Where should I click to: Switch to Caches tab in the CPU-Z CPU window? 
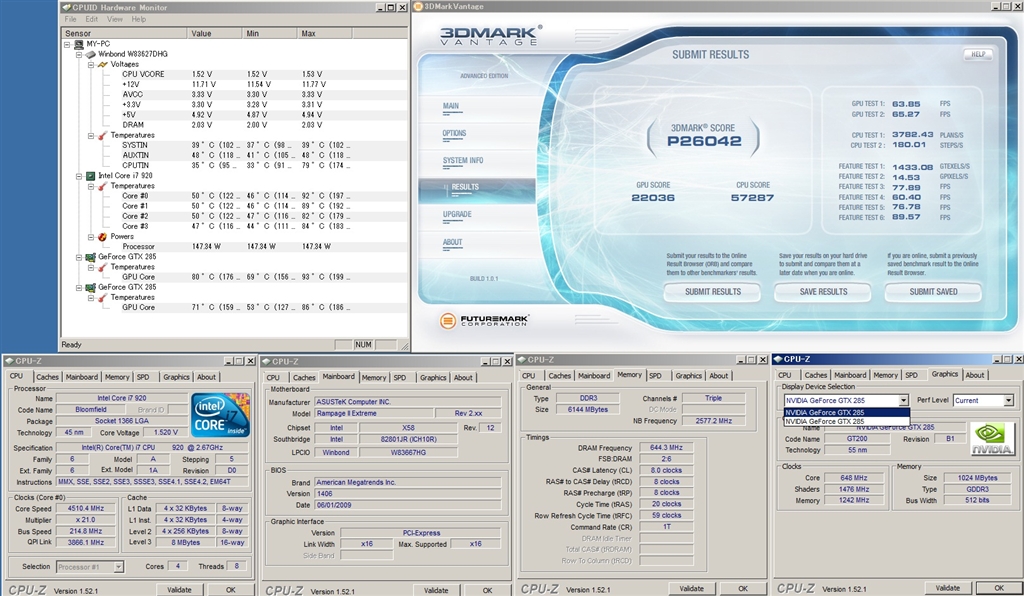[47, 377]
